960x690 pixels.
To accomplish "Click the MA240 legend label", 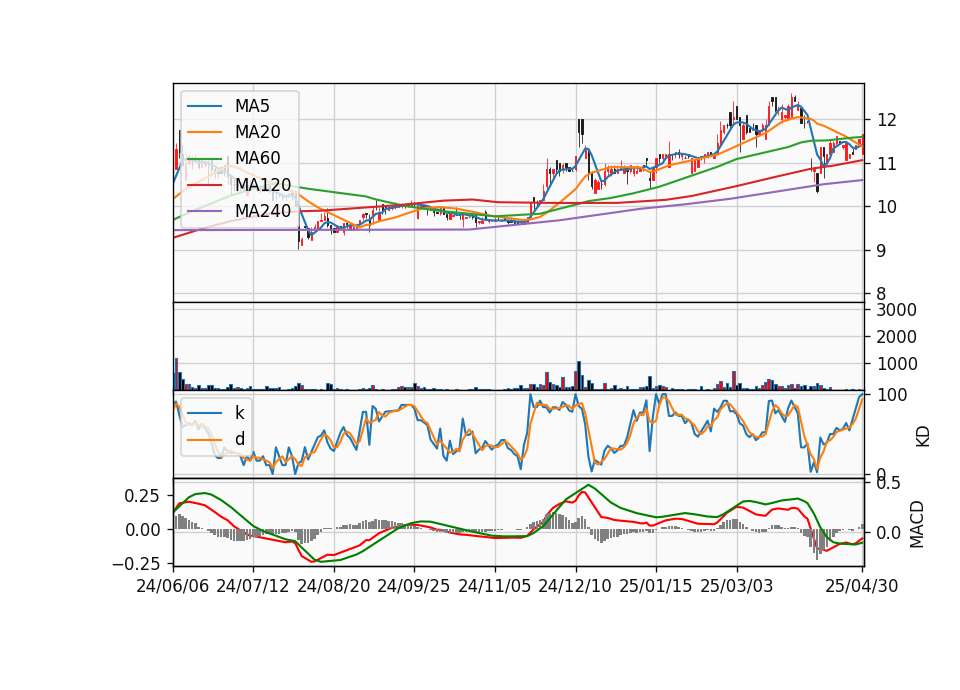I will pos(263,211).
